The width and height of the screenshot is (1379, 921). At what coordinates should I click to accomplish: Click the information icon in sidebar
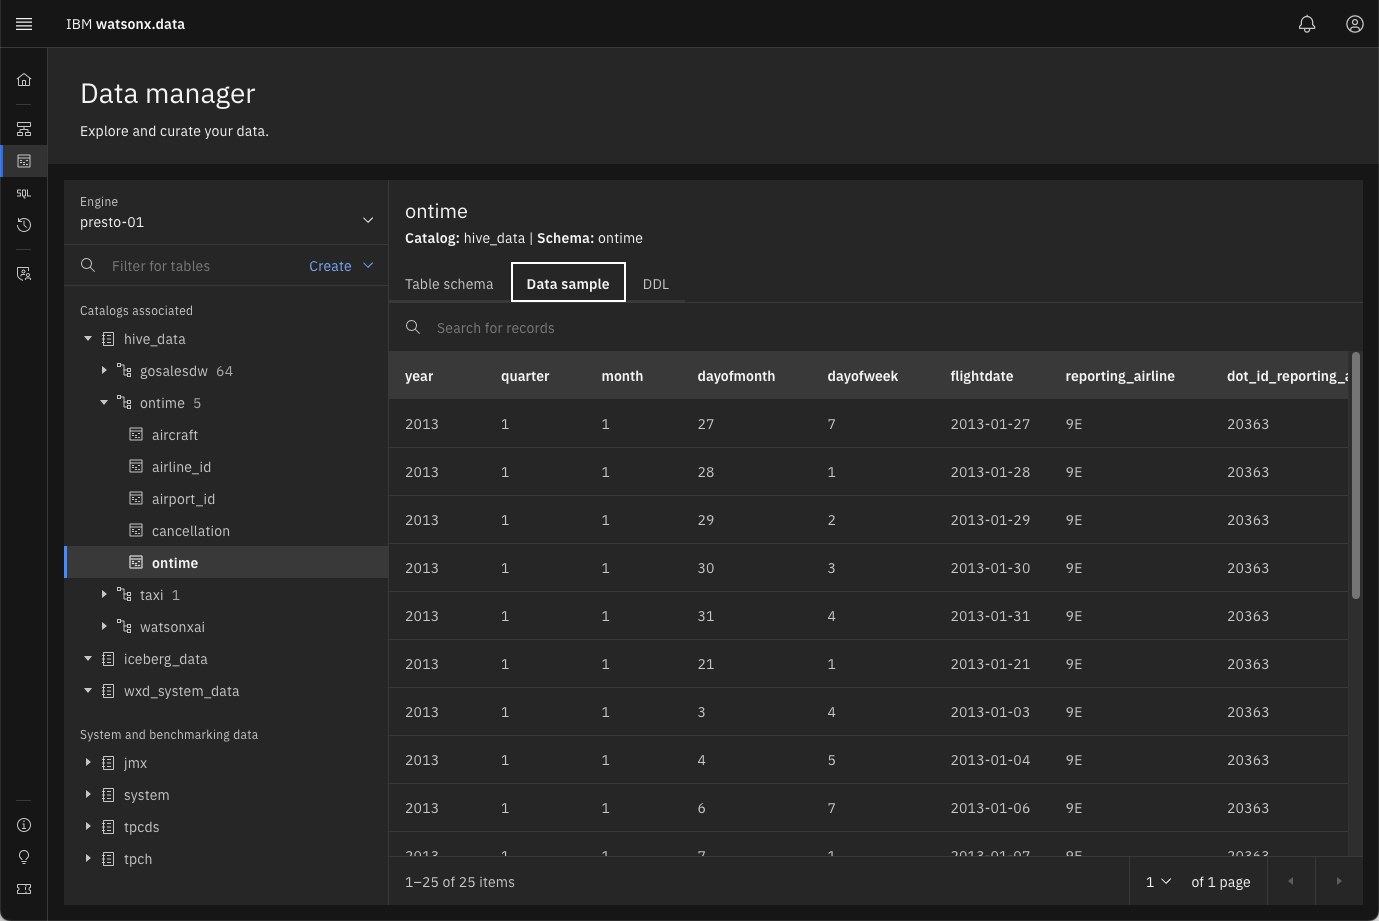24,825
